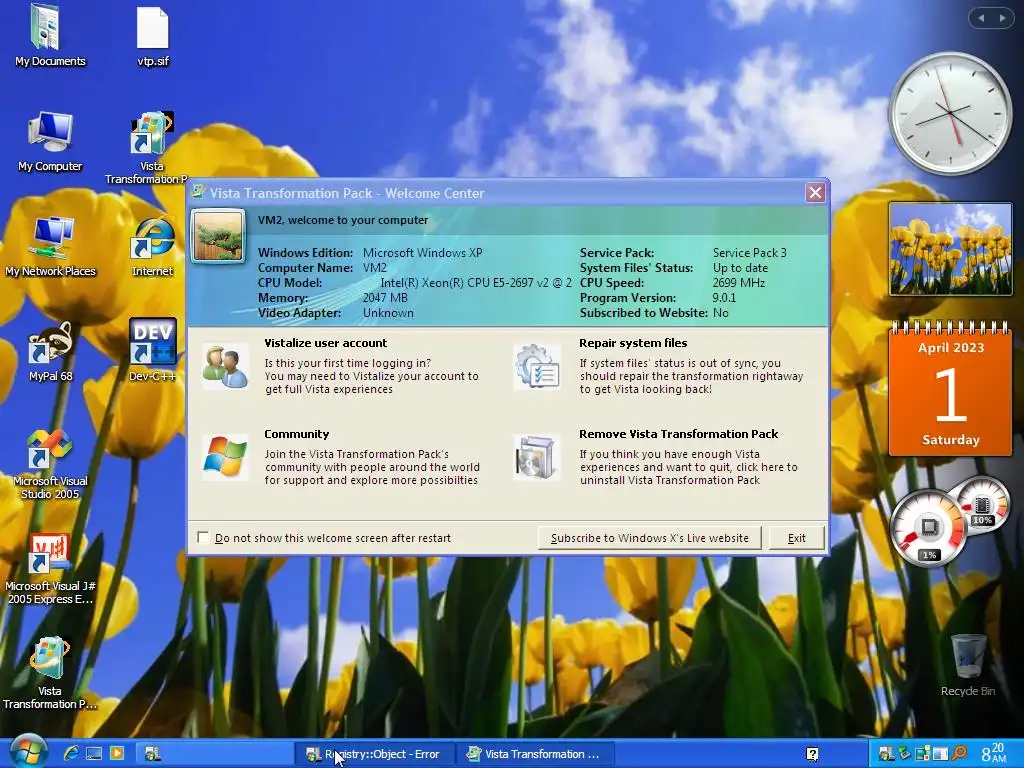
Task: Select the Dev-C++ desktop shortcut
Action: 152,351
